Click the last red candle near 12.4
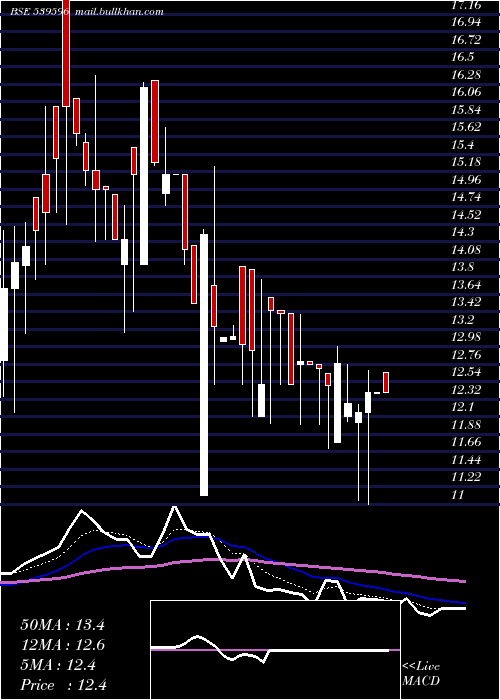Image resolution: width=500 pixels, height=700 pixels. [x=386, y=382]
